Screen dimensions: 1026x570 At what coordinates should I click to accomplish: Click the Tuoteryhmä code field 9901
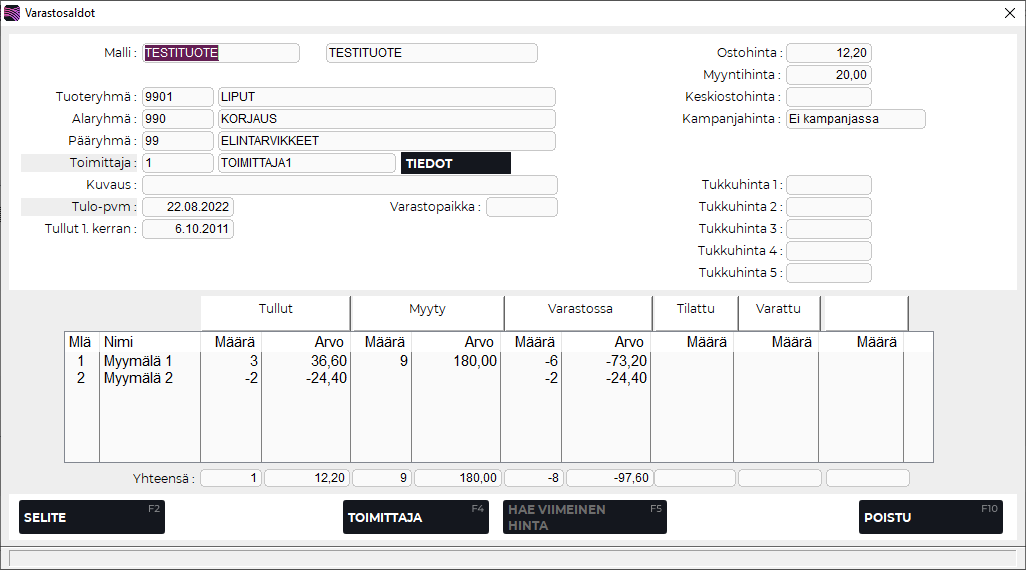177,97
